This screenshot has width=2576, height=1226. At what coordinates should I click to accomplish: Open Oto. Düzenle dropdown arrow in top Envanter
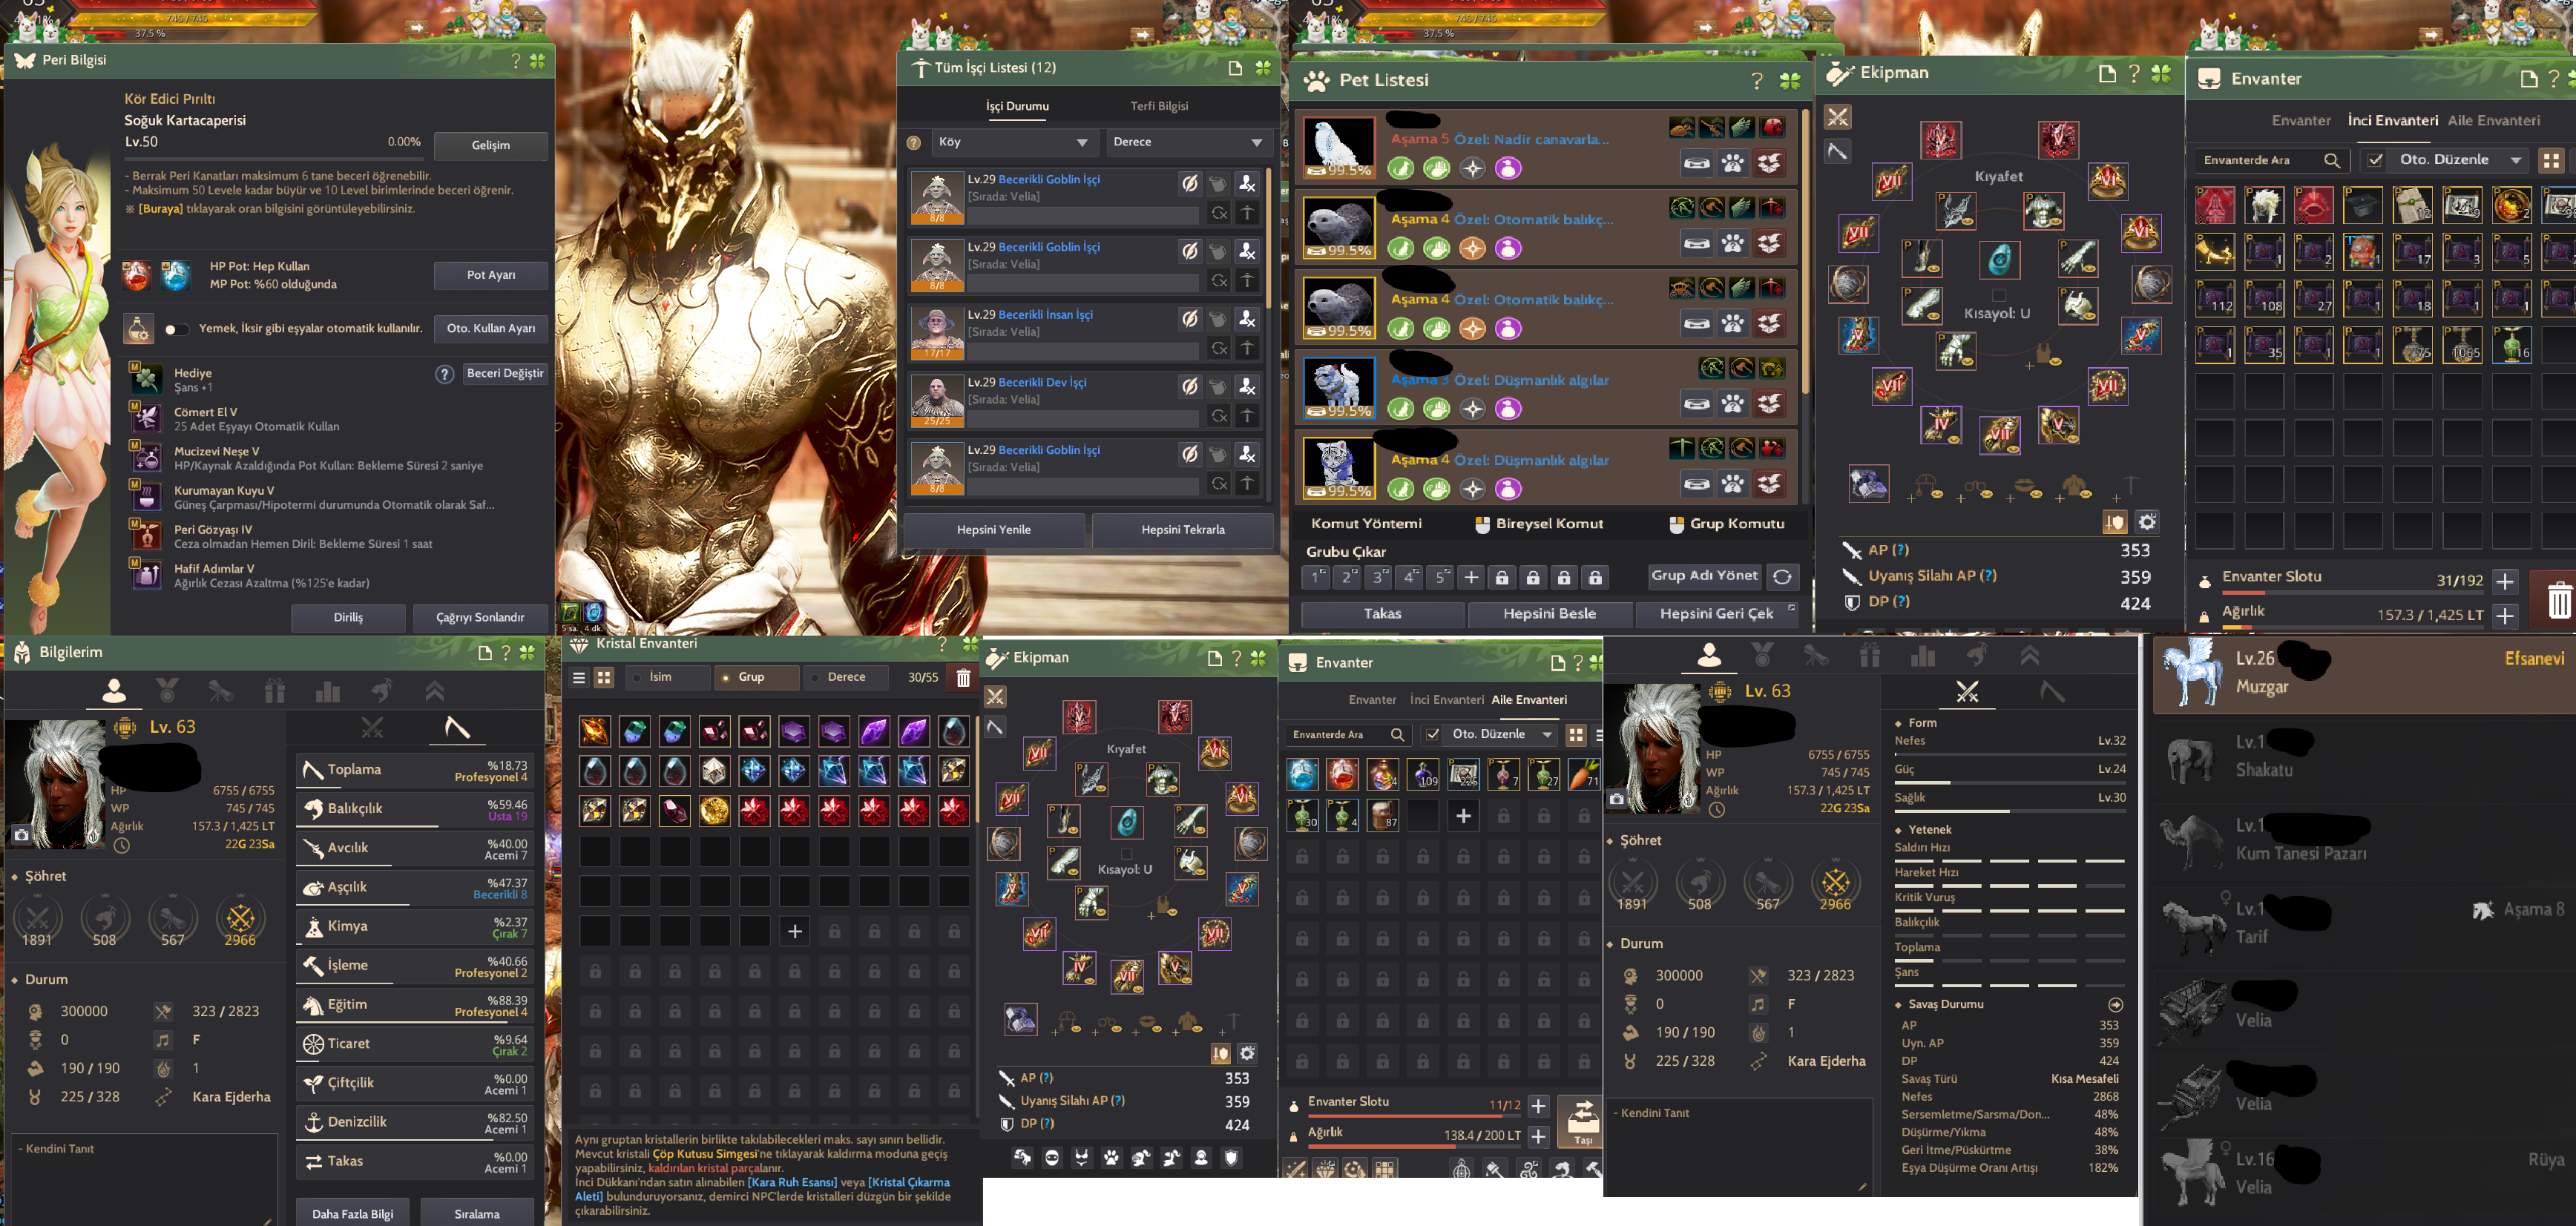(x=2516, y=160)
